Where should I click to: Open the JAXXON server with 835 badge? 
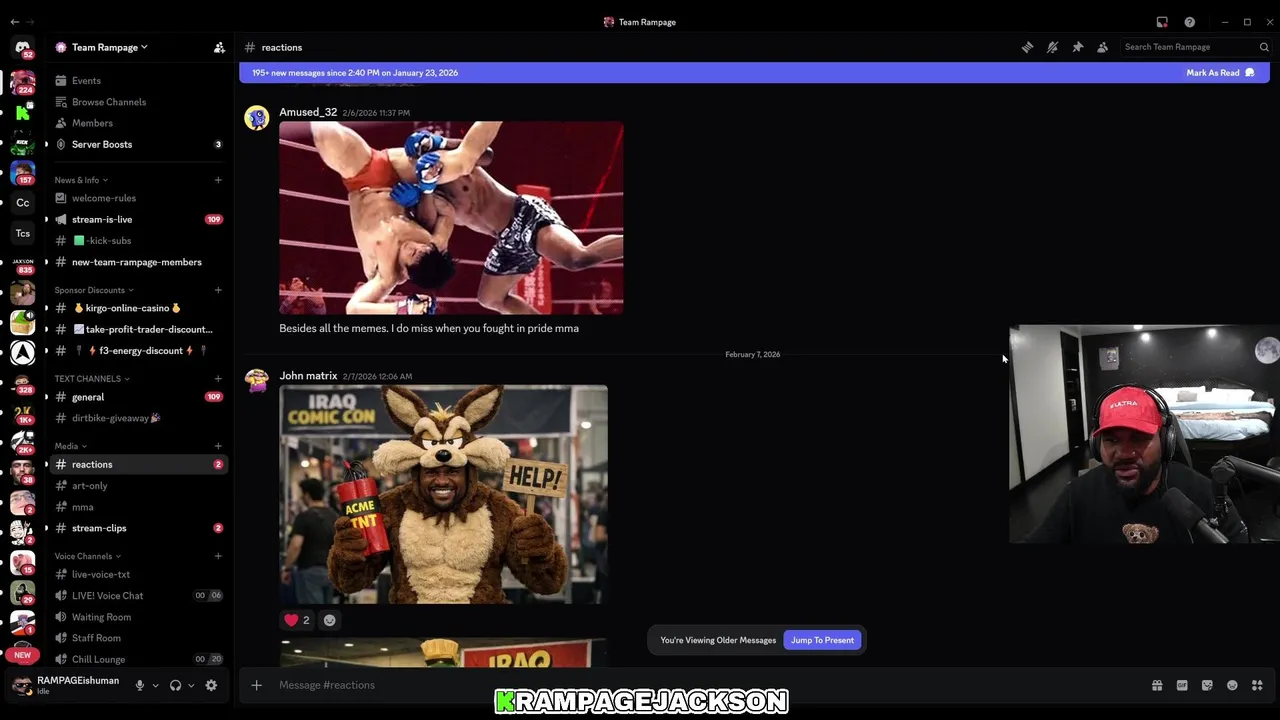[22, 263]
